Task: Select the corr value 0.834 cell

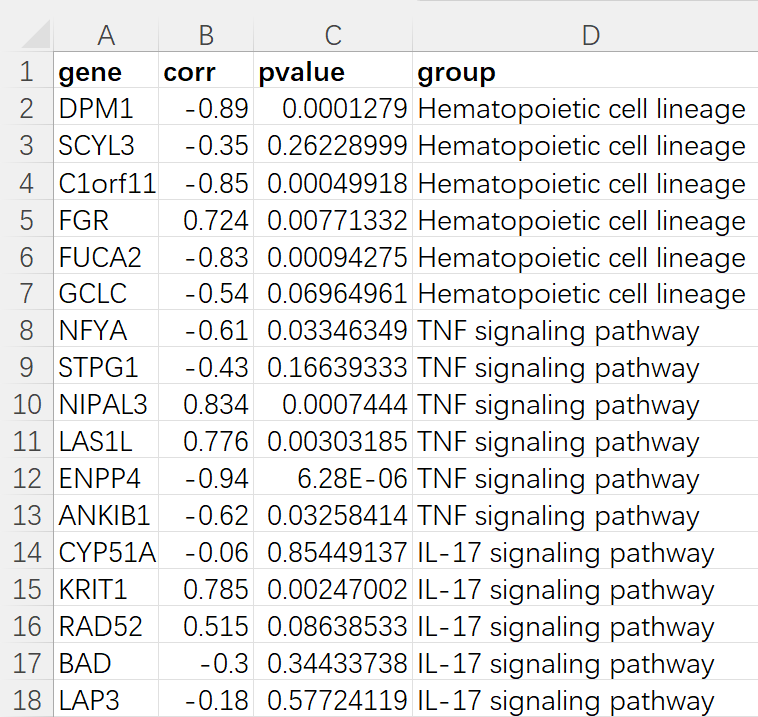Action: click(206, 405)
